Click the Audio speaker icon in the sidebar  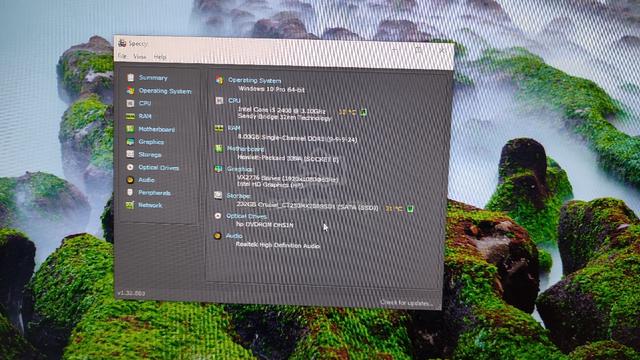tap(130, 180)
